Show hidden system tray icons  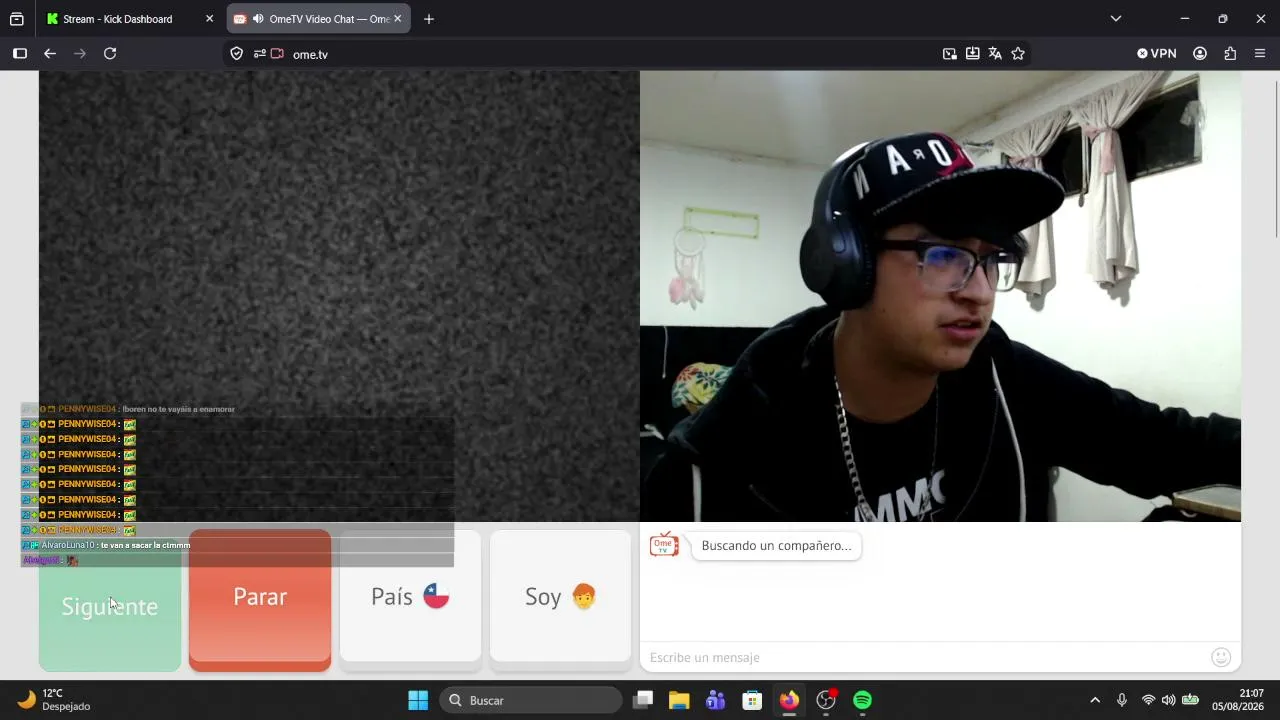click(x=1095, y=700)
